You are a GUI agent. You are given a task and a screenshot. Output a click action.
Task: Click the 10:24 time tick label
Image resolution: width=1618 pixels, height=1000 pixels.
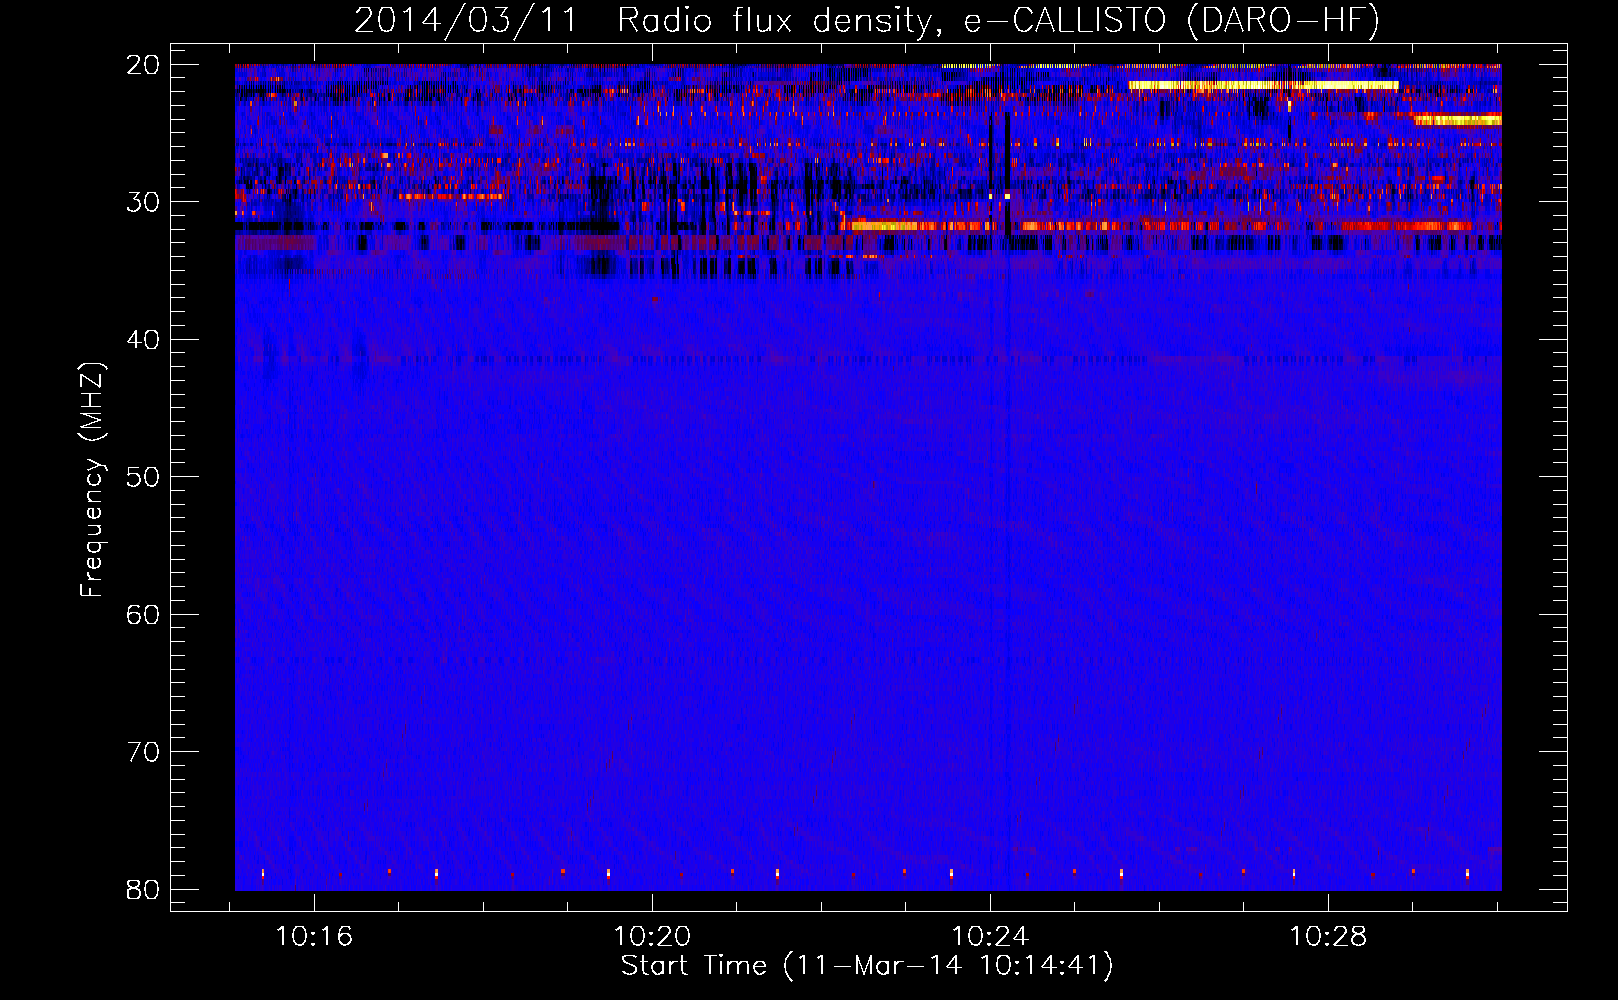tap(990, 937)
